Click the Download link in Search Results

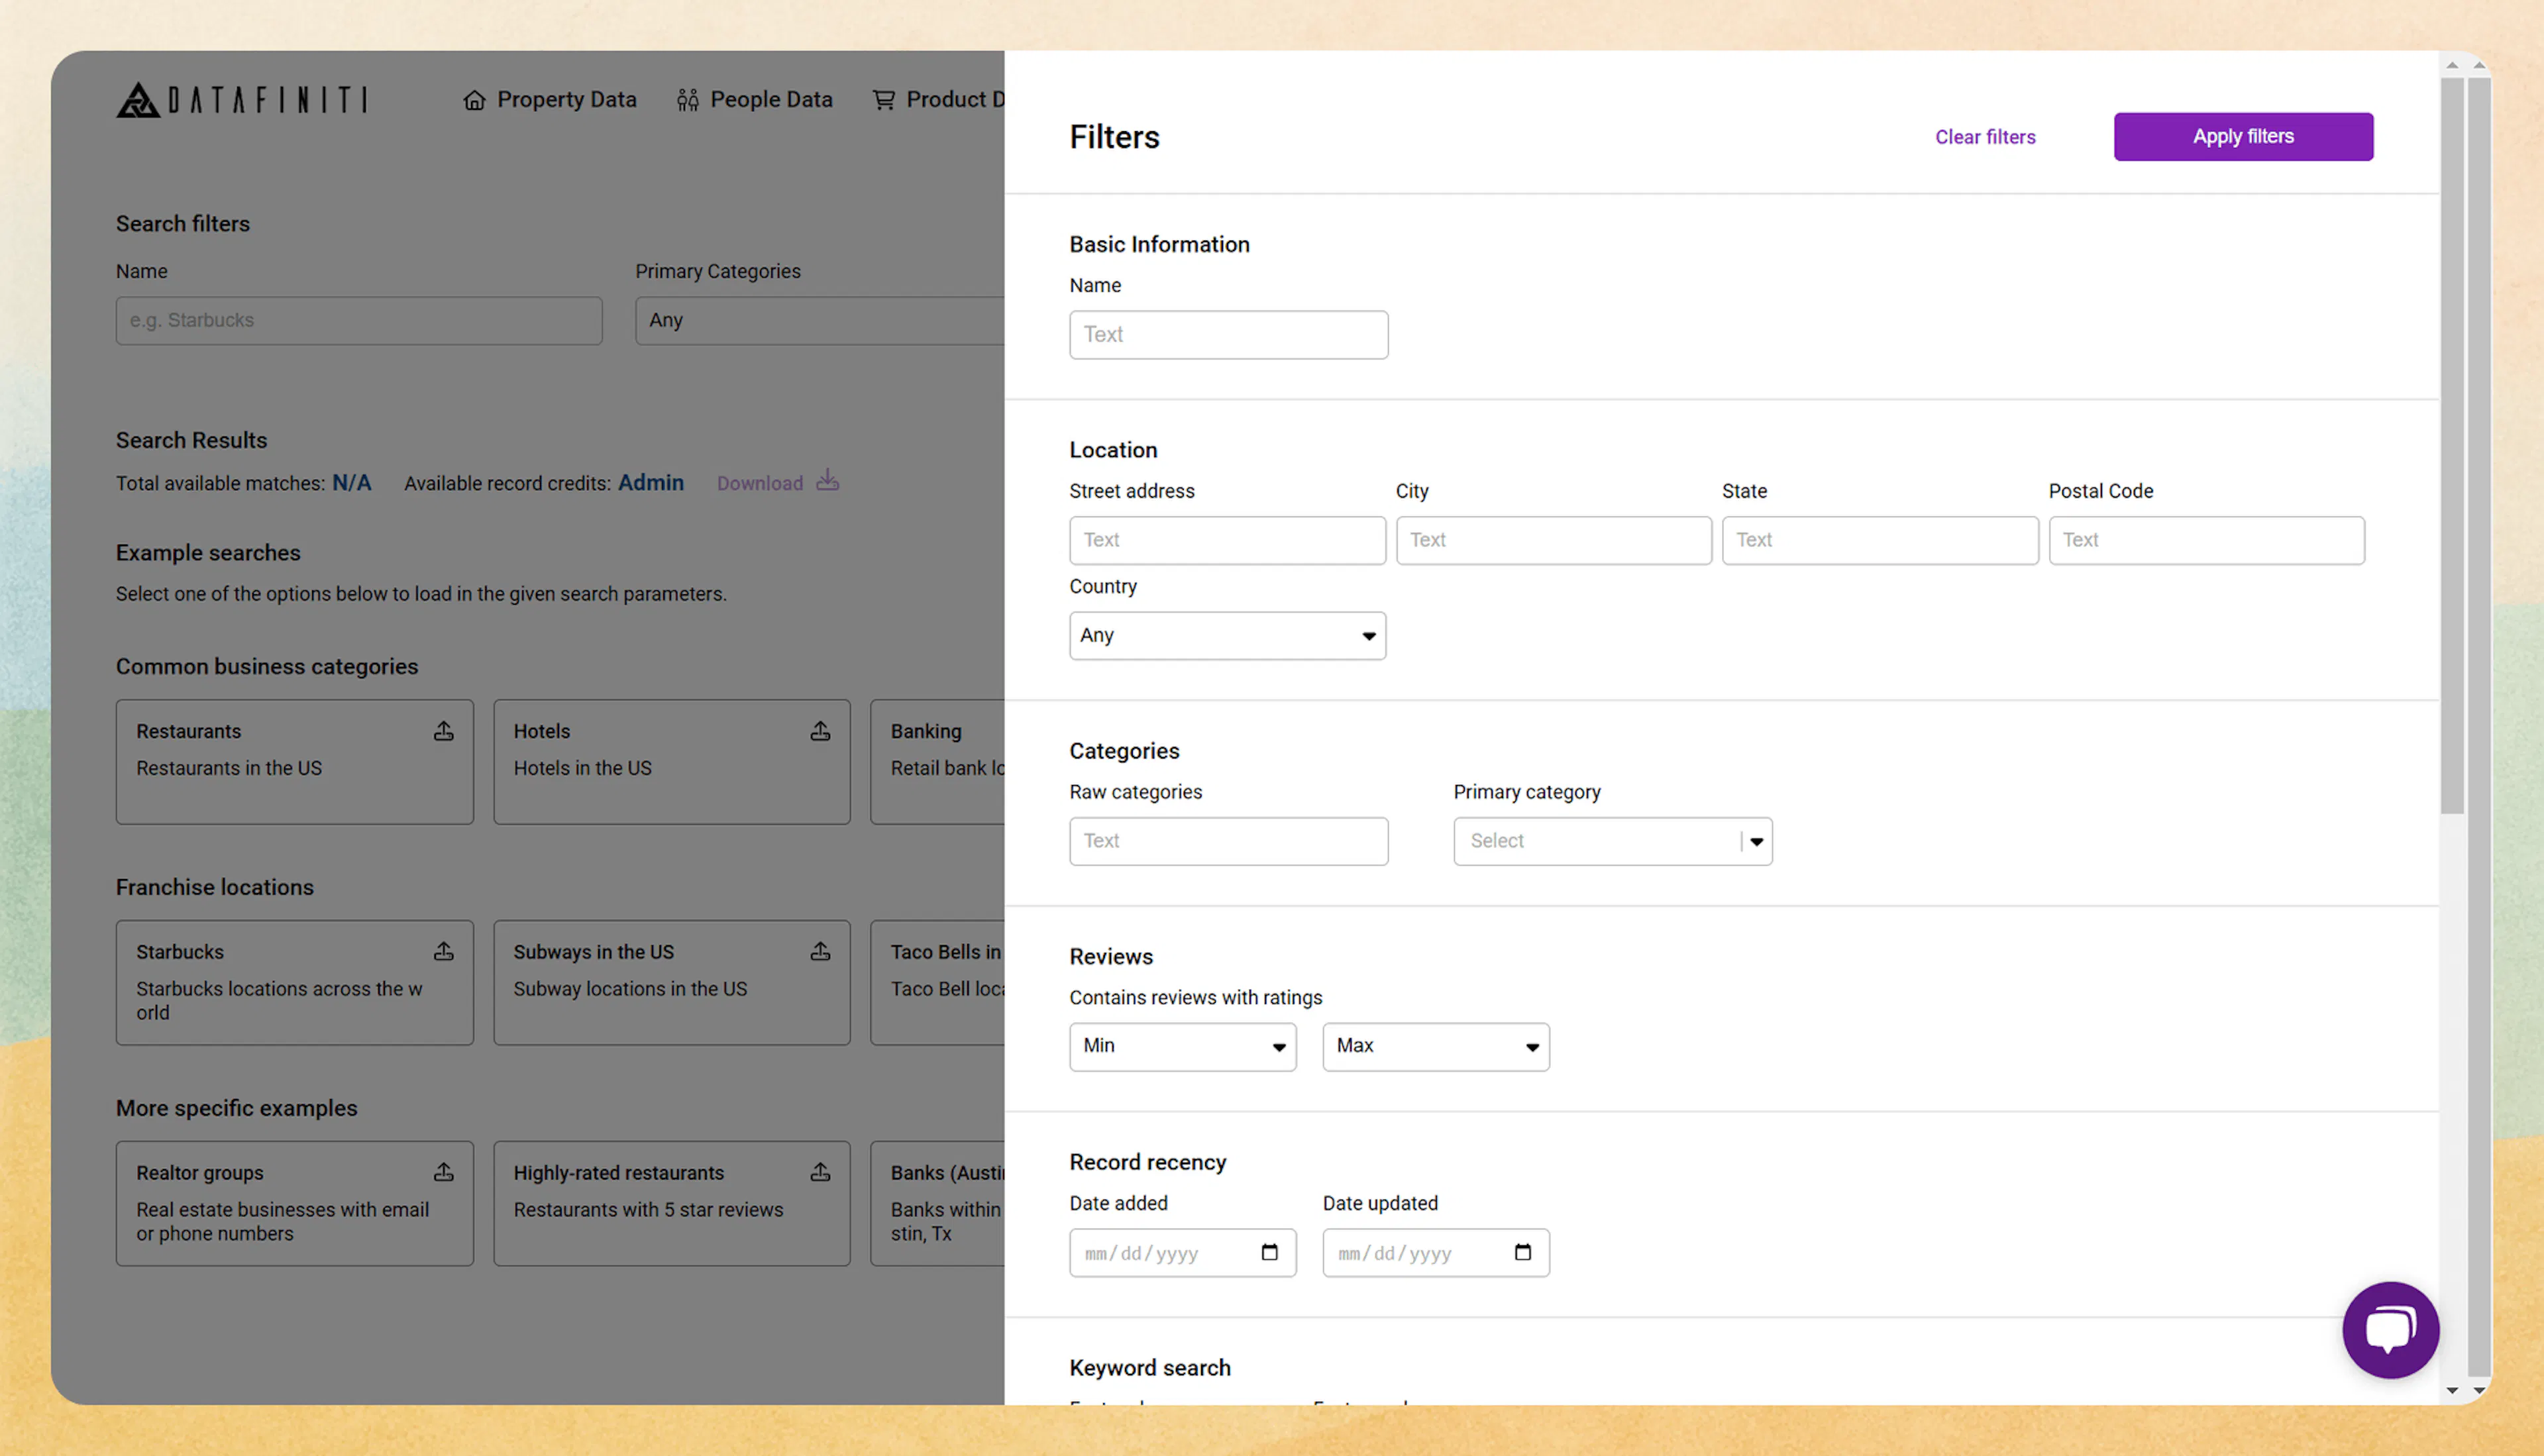(760, 482)
